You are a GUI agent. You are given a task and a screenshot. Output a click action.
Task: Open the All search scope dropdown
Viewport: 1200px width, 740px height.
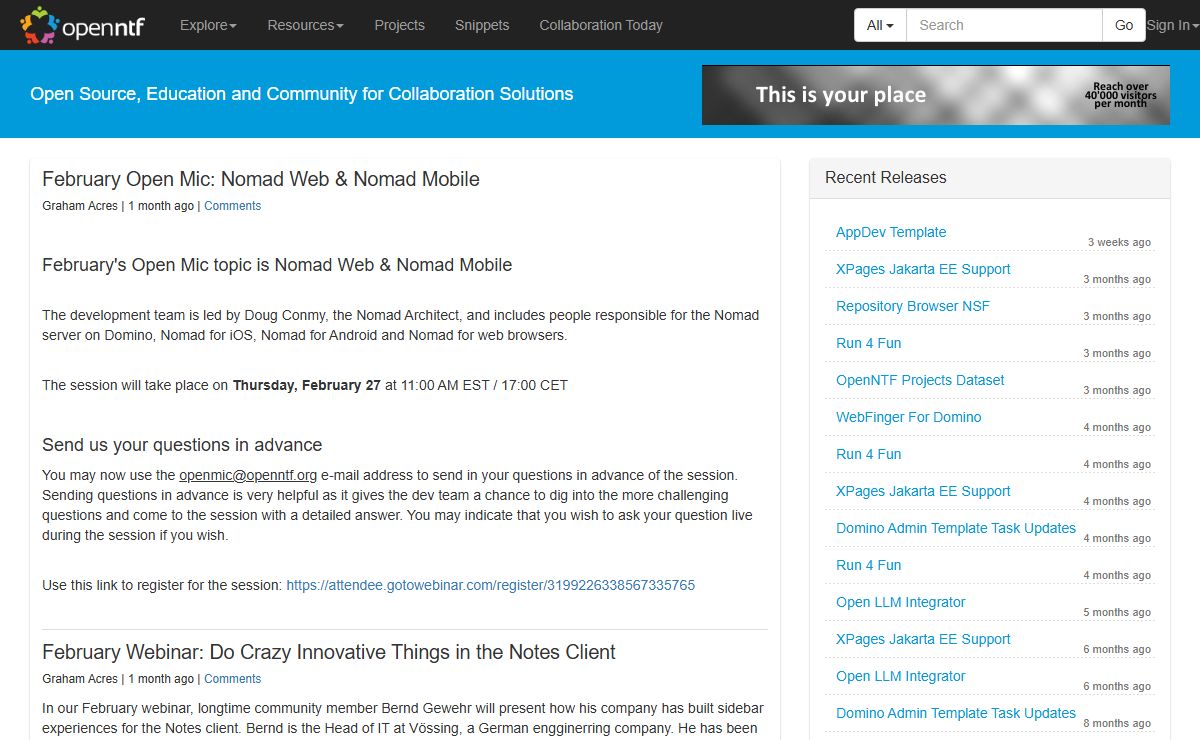click(880, 25)
